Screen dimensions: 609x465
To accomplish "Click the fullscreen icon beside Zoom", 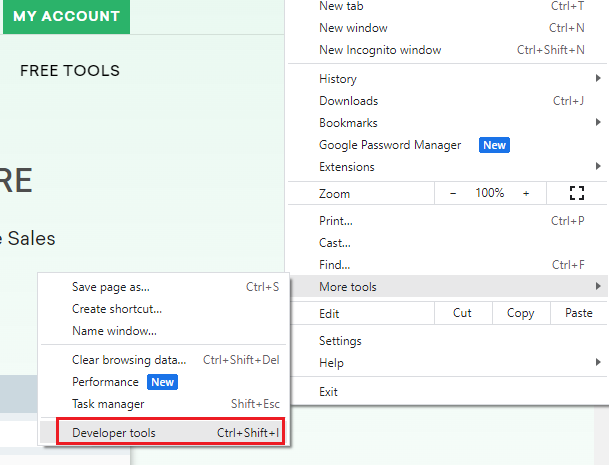I will [x=577, y=193].
